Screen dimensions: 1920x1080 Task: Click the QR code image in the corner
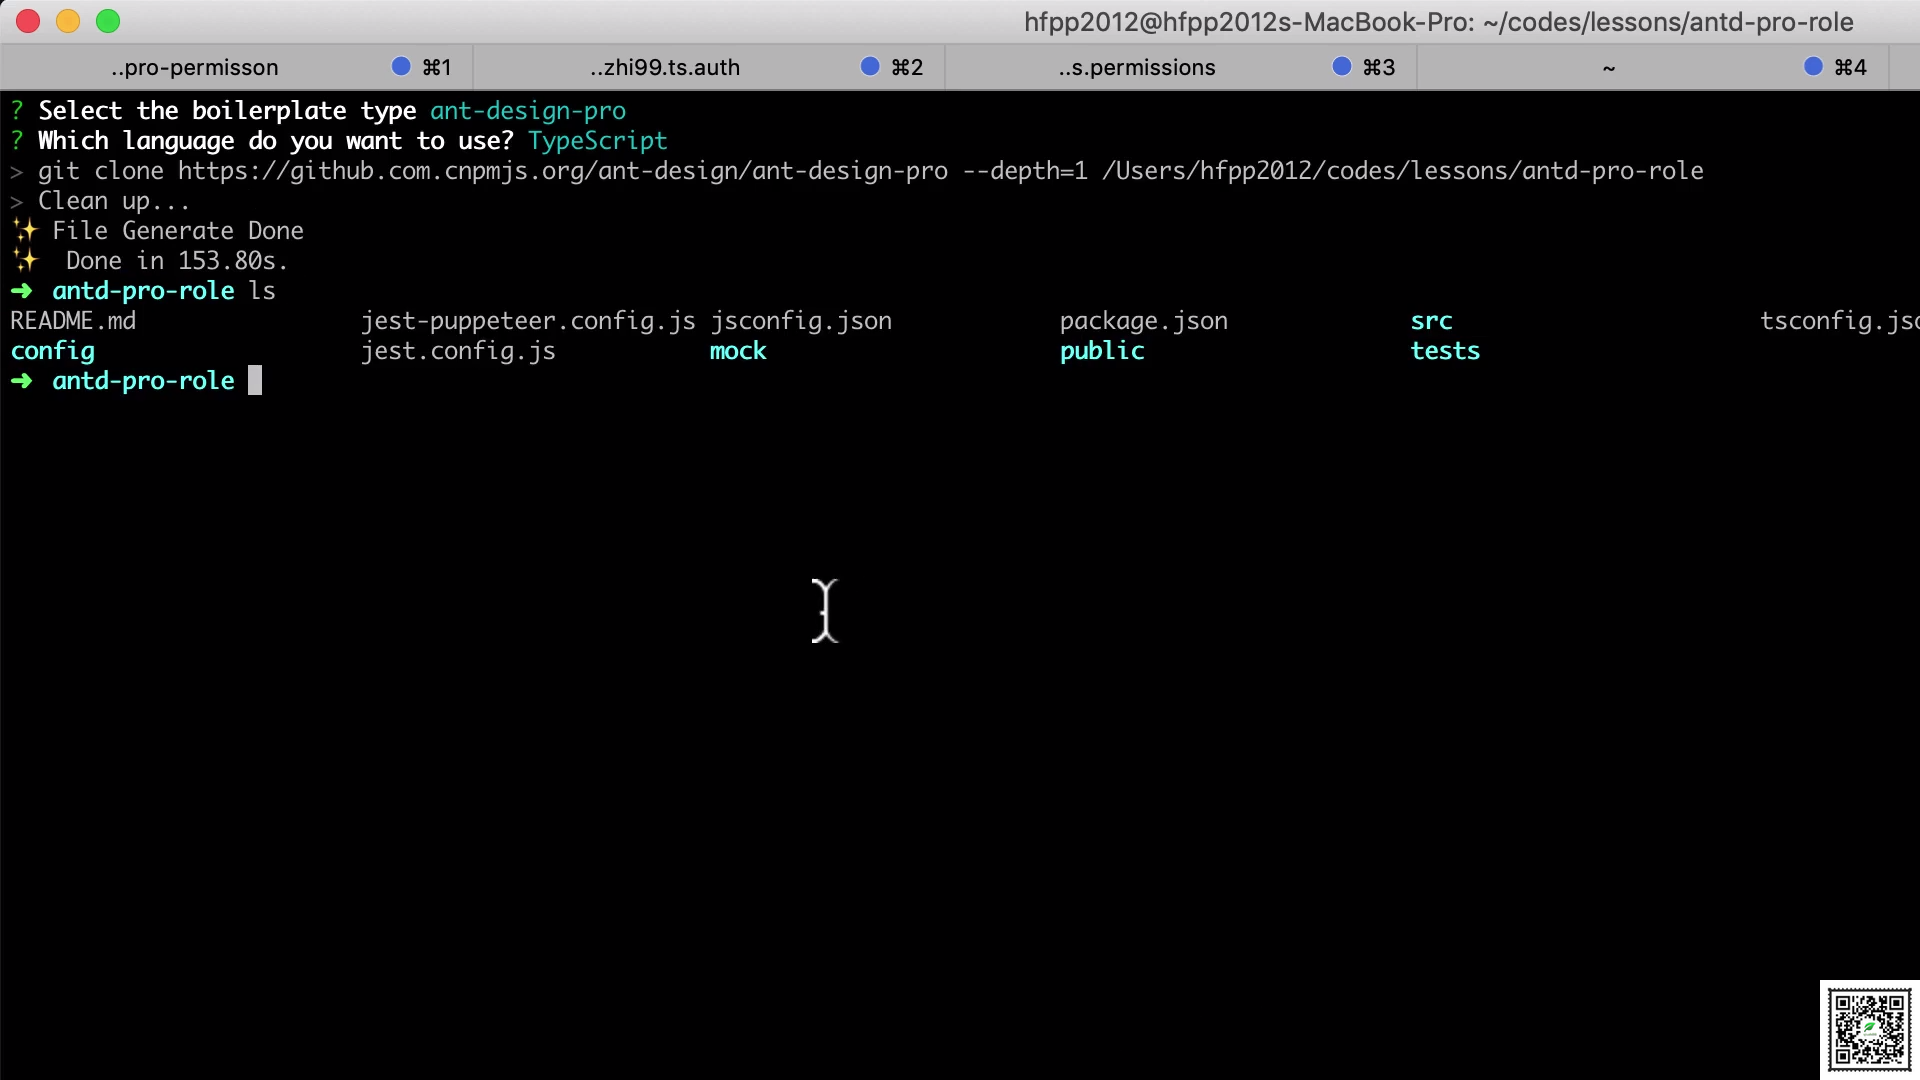pos(1869,1029)
